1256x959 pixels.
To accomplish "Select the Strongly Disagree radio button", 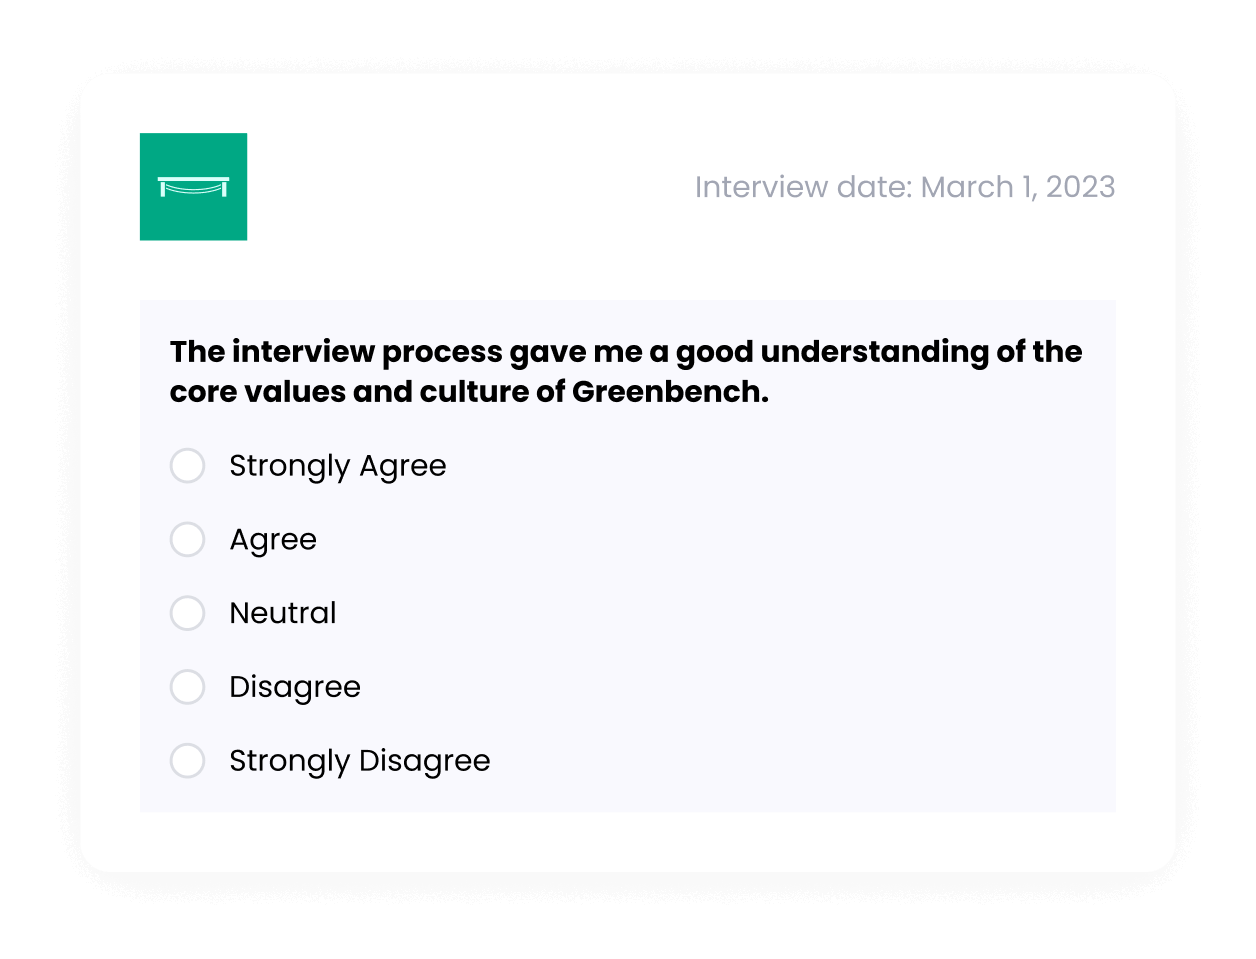I will (x=187, y=761).
